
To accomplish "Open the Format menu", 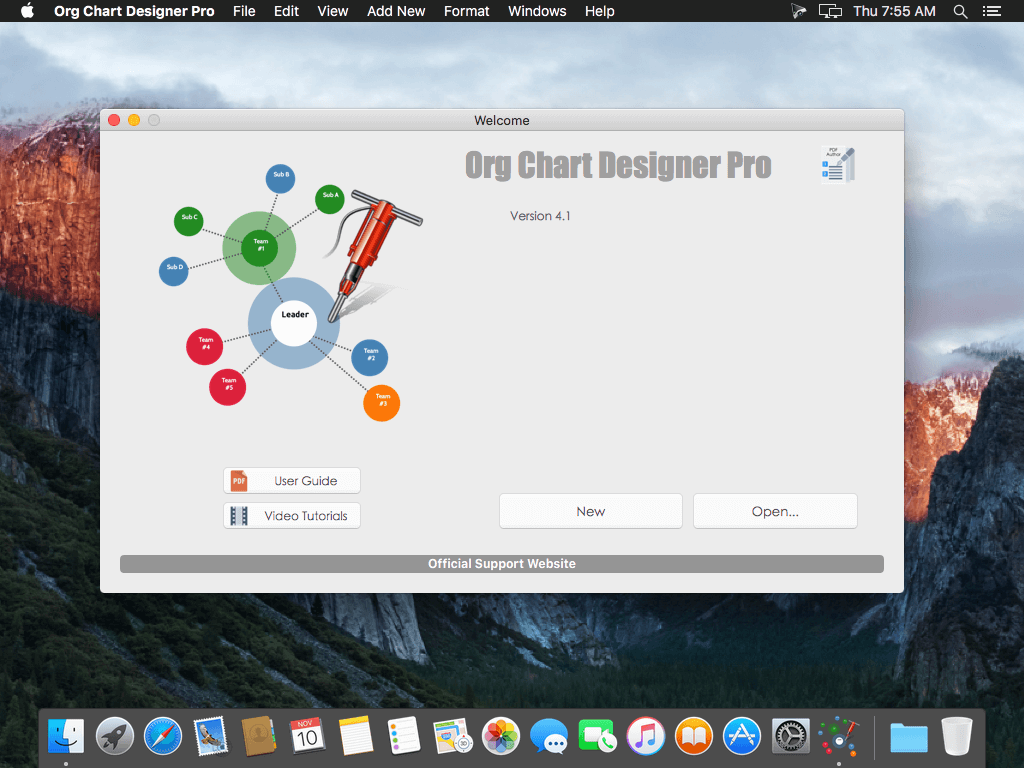I will (x=466, y=11).
